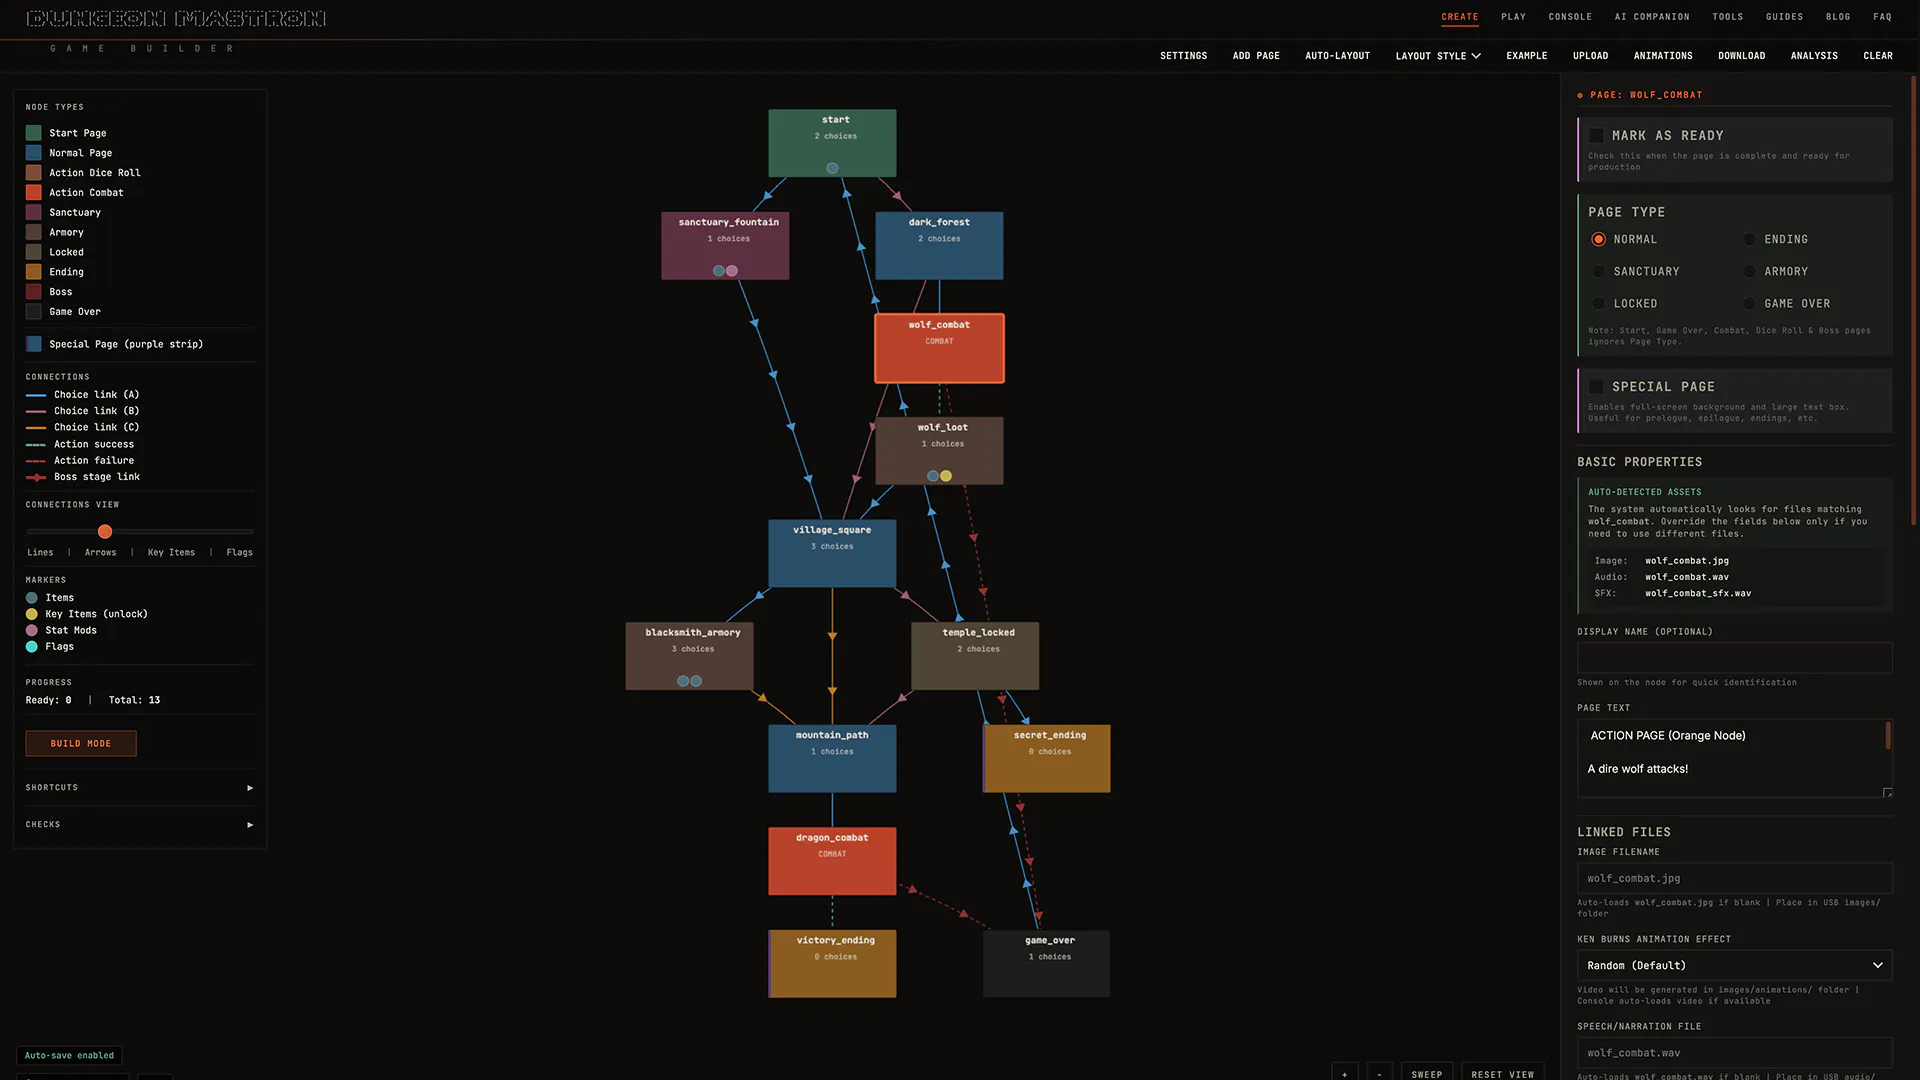This screenshot has width=1920, height=1080.
Task: Open the Analysis toolbar item
Action: point(1814,56)
